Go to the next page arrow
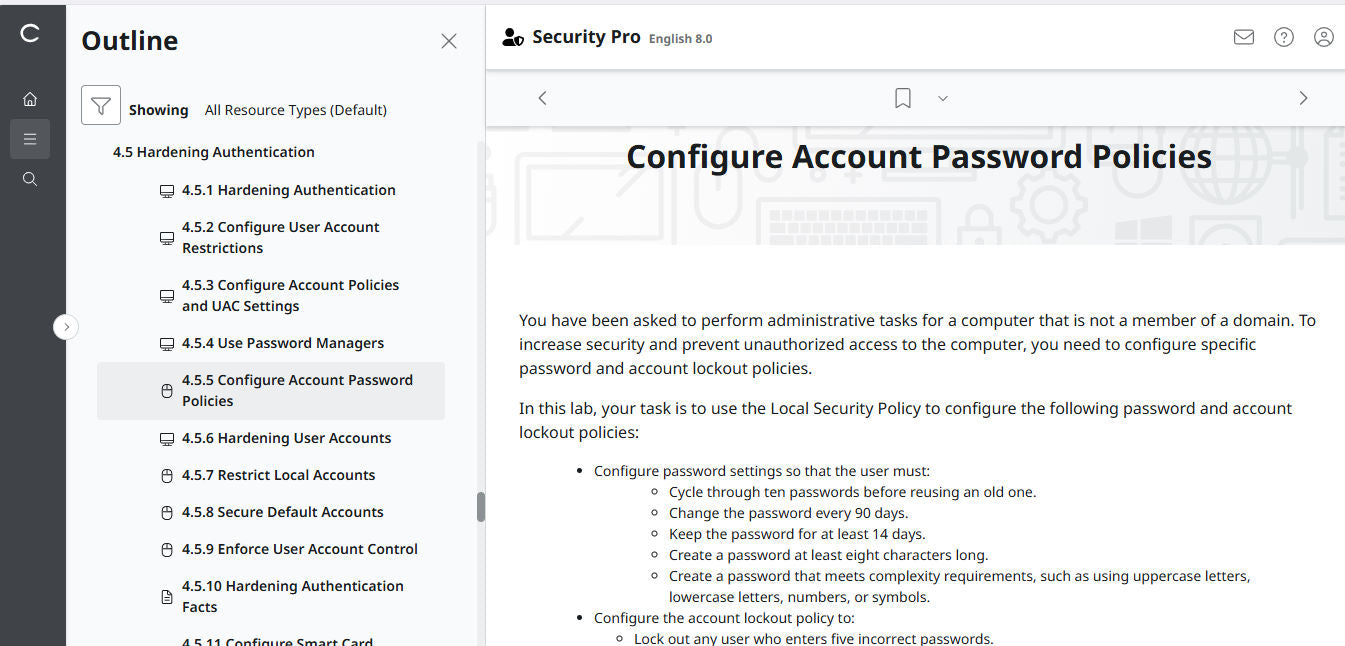Screen dimensions: 1345x646 click(1302, 98)
